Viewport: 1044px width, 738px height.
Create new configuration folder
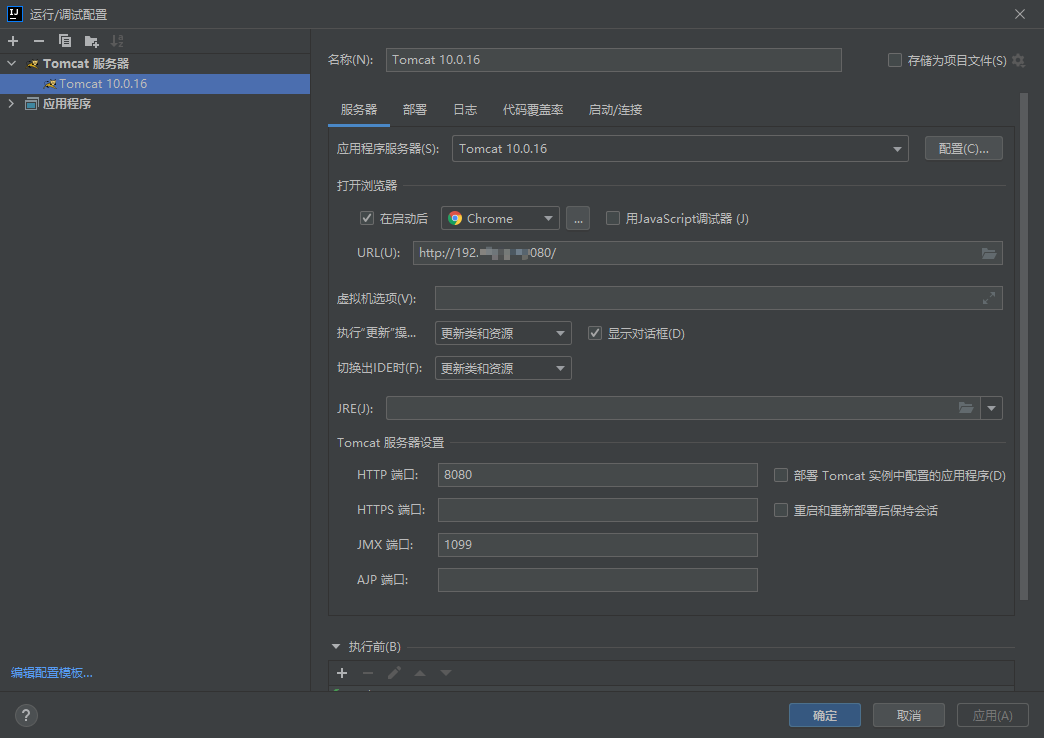coord(91,41)
